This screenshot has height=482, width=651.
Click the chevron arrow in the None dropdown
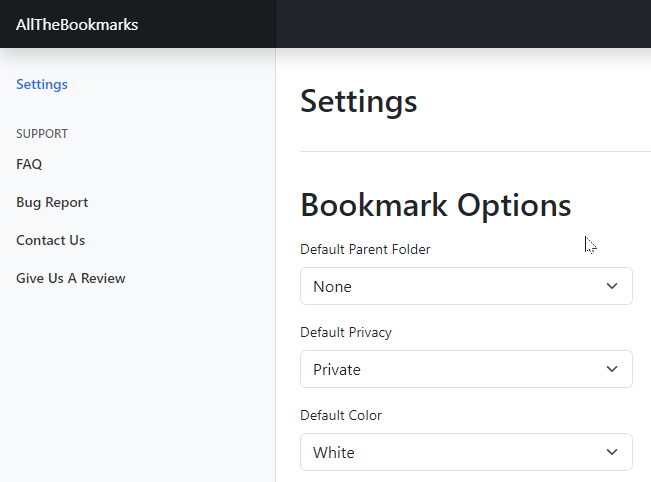612,286
